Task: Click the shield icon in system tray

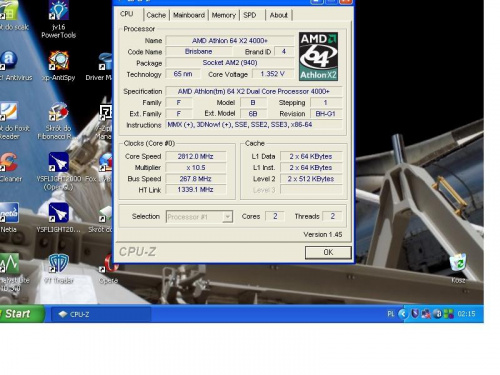Action: coord(415,314)
